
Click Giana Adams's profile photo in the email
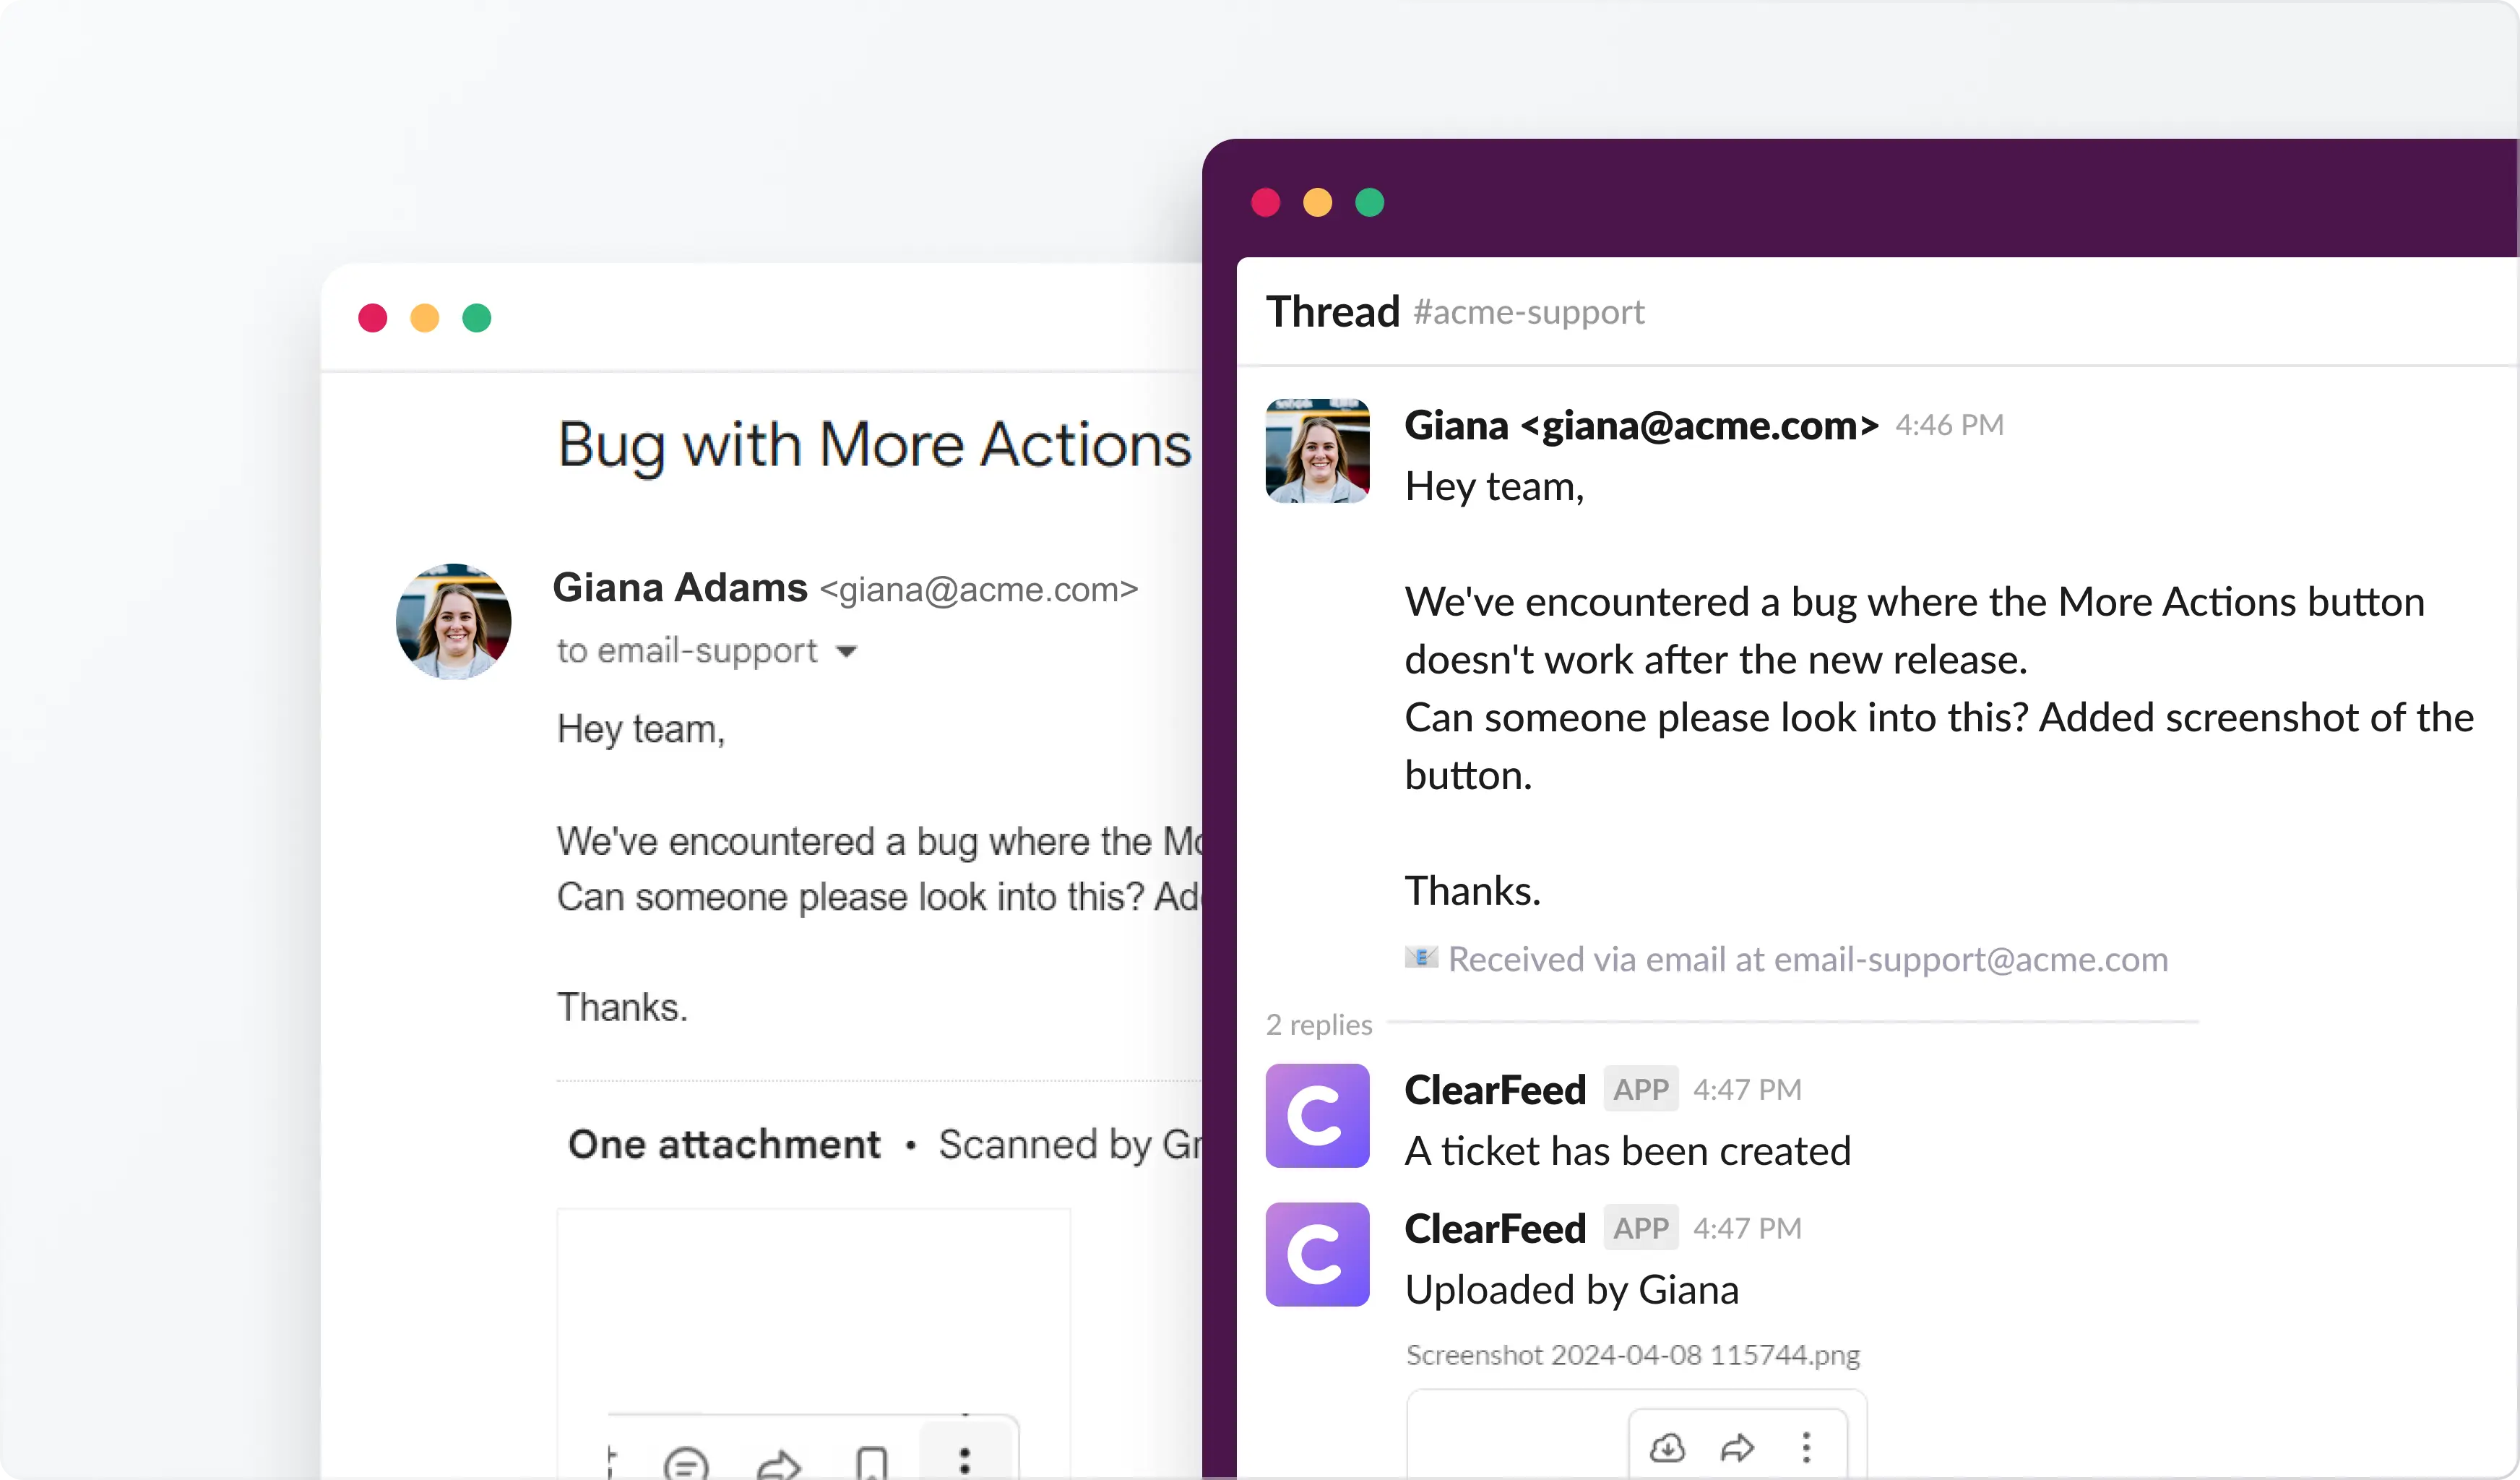[453, 621]
